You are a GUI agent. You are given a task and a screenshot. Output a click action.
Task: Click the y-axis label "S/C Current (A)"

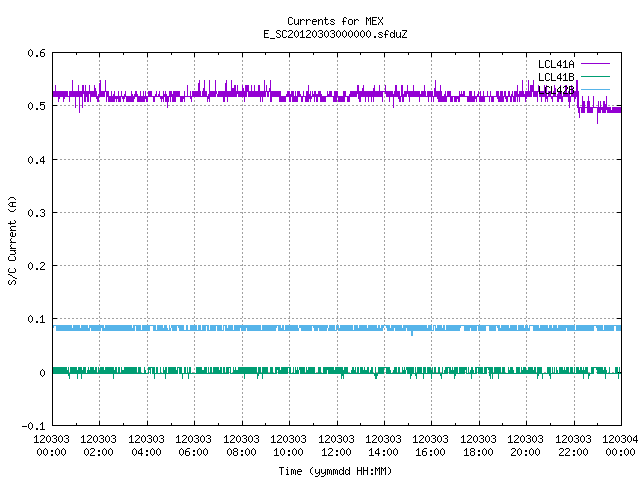click(13, 241)
